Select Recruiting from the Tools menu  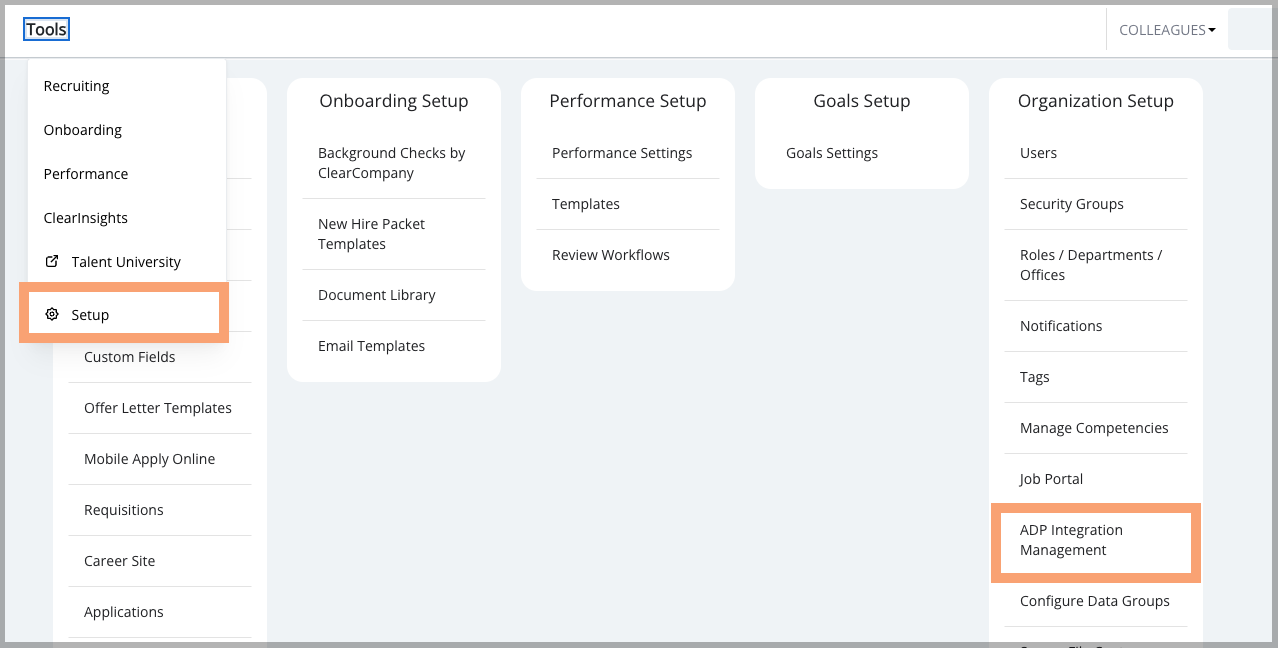point(77,86)
